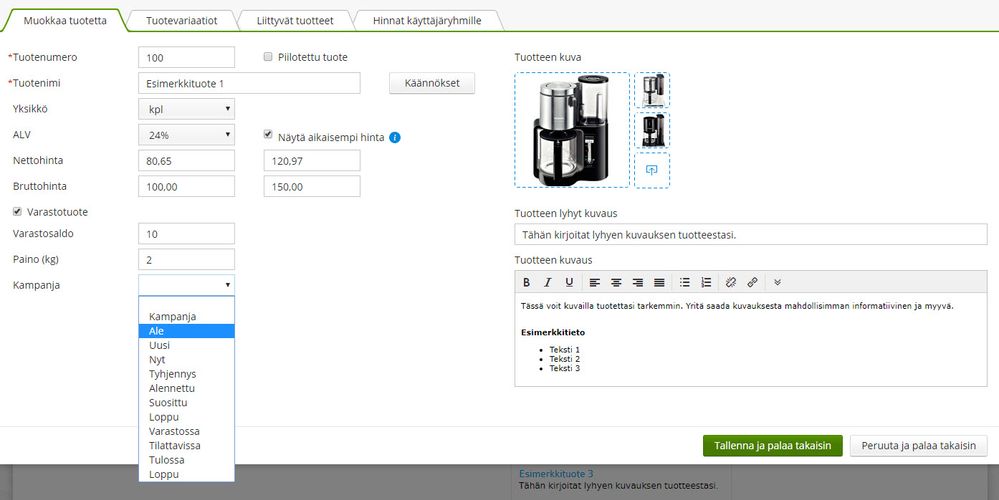The height and width of the screenshot is (500, 999).
Task: Center-align the description text
Action: (x=616, y=282)
